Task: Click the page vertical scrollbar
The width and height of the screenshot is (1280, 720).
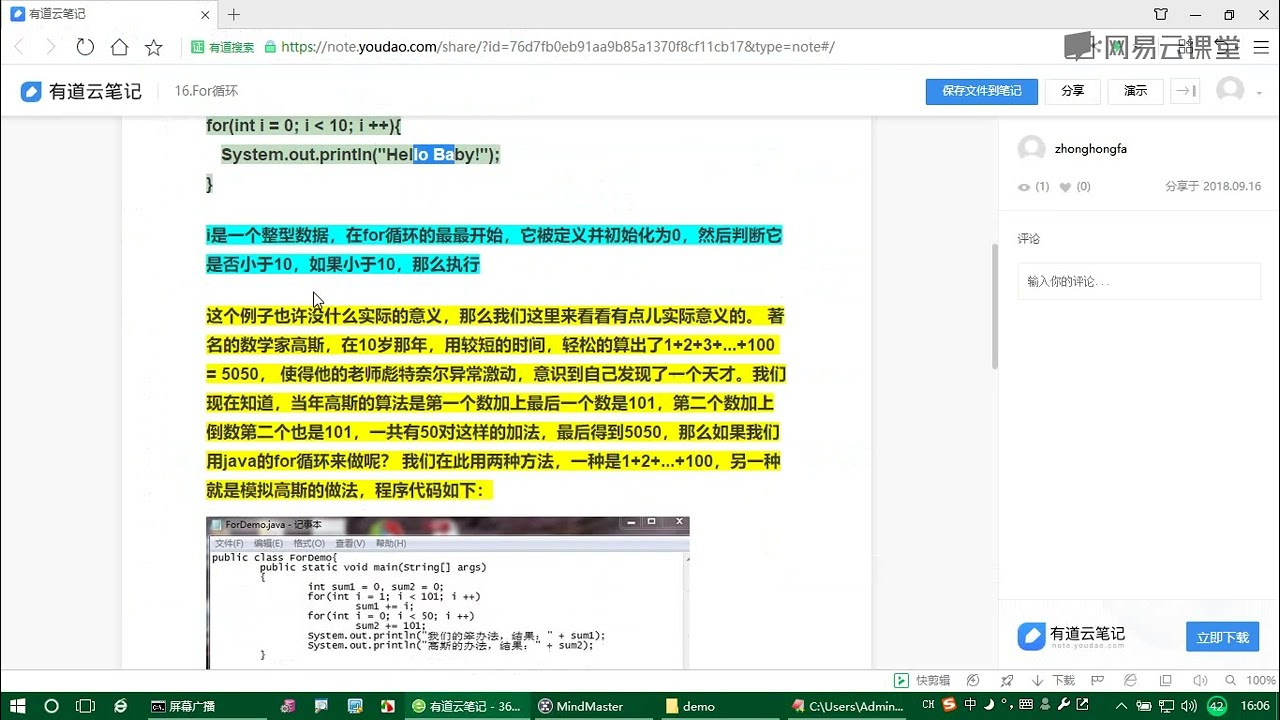Action: 993,305
